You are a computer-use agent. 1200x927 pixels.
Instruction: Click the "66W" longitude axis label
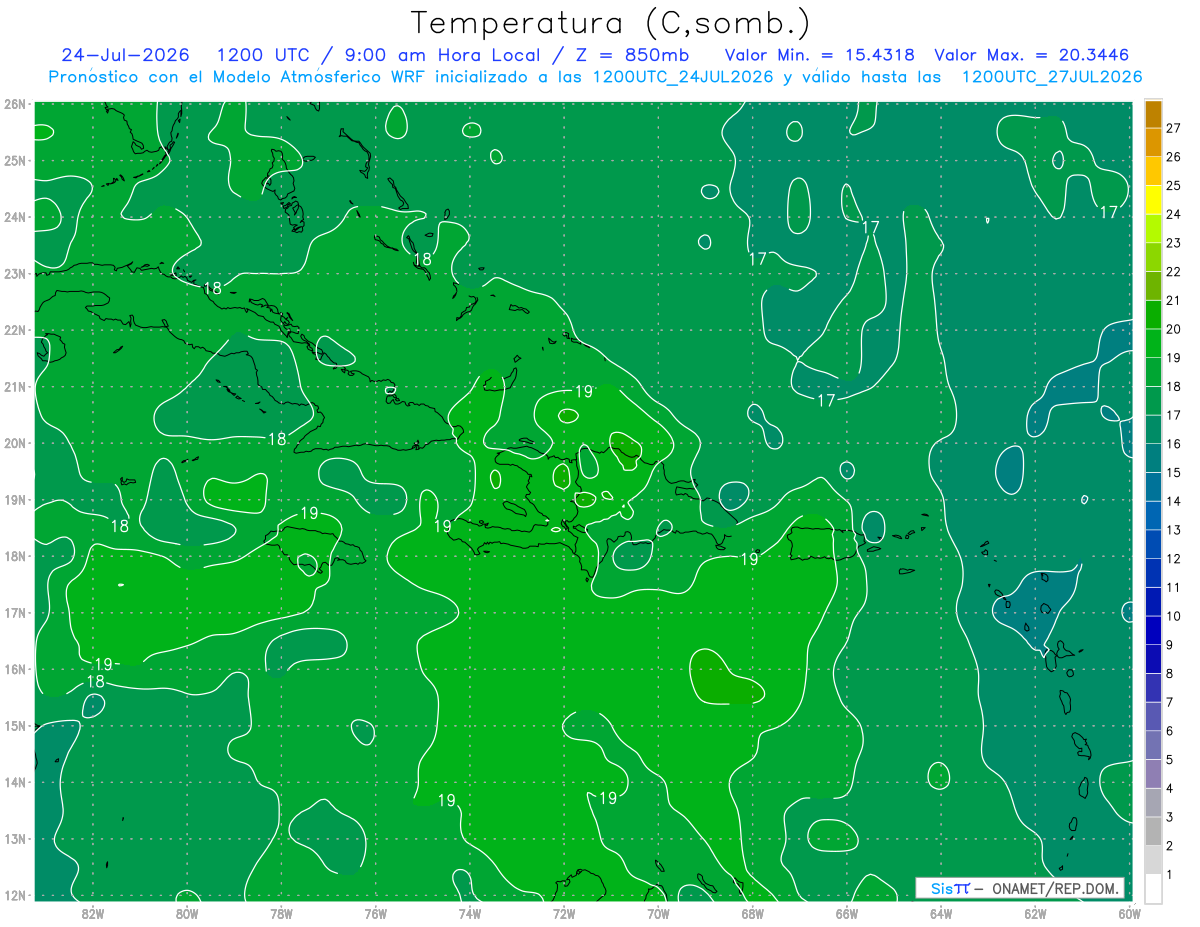point(846,913)
